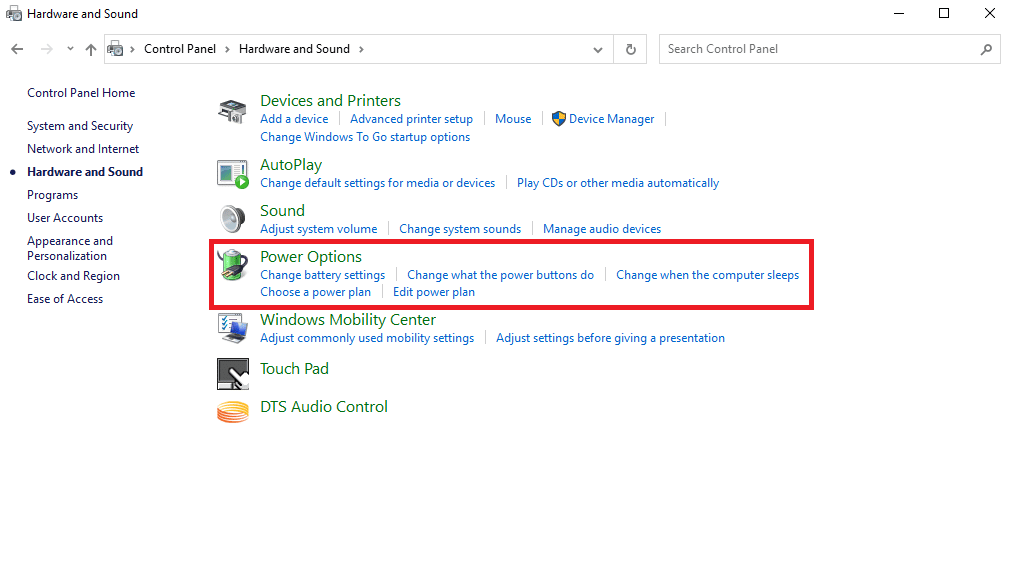Minimize the Hardware and Sound window
The image size is (1013, 581).
[899, 14]
